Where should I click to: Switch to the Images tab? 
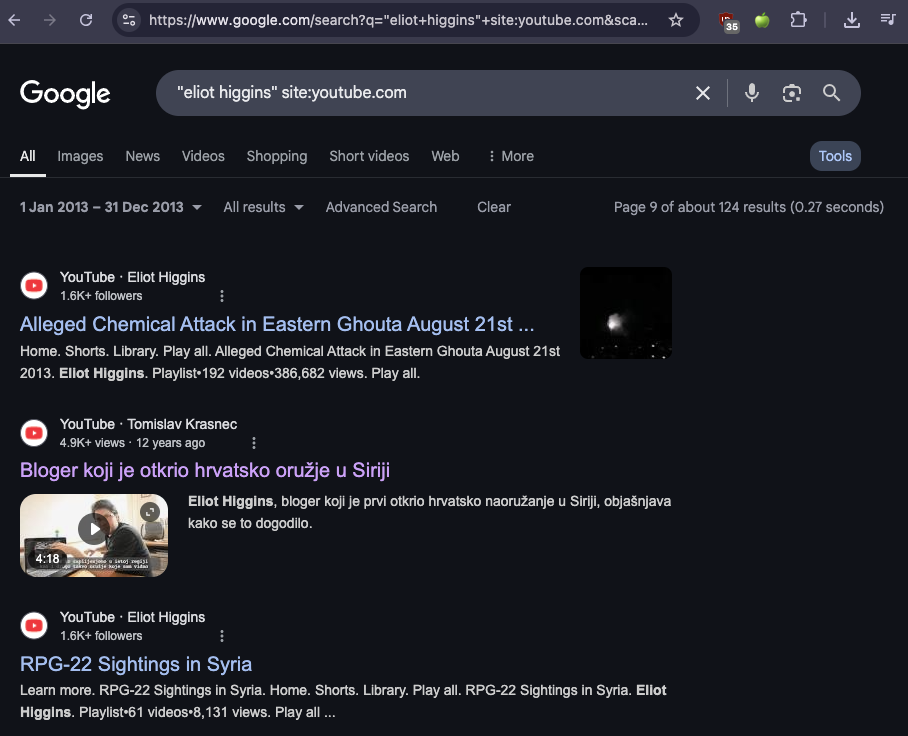tap(80, 156)
